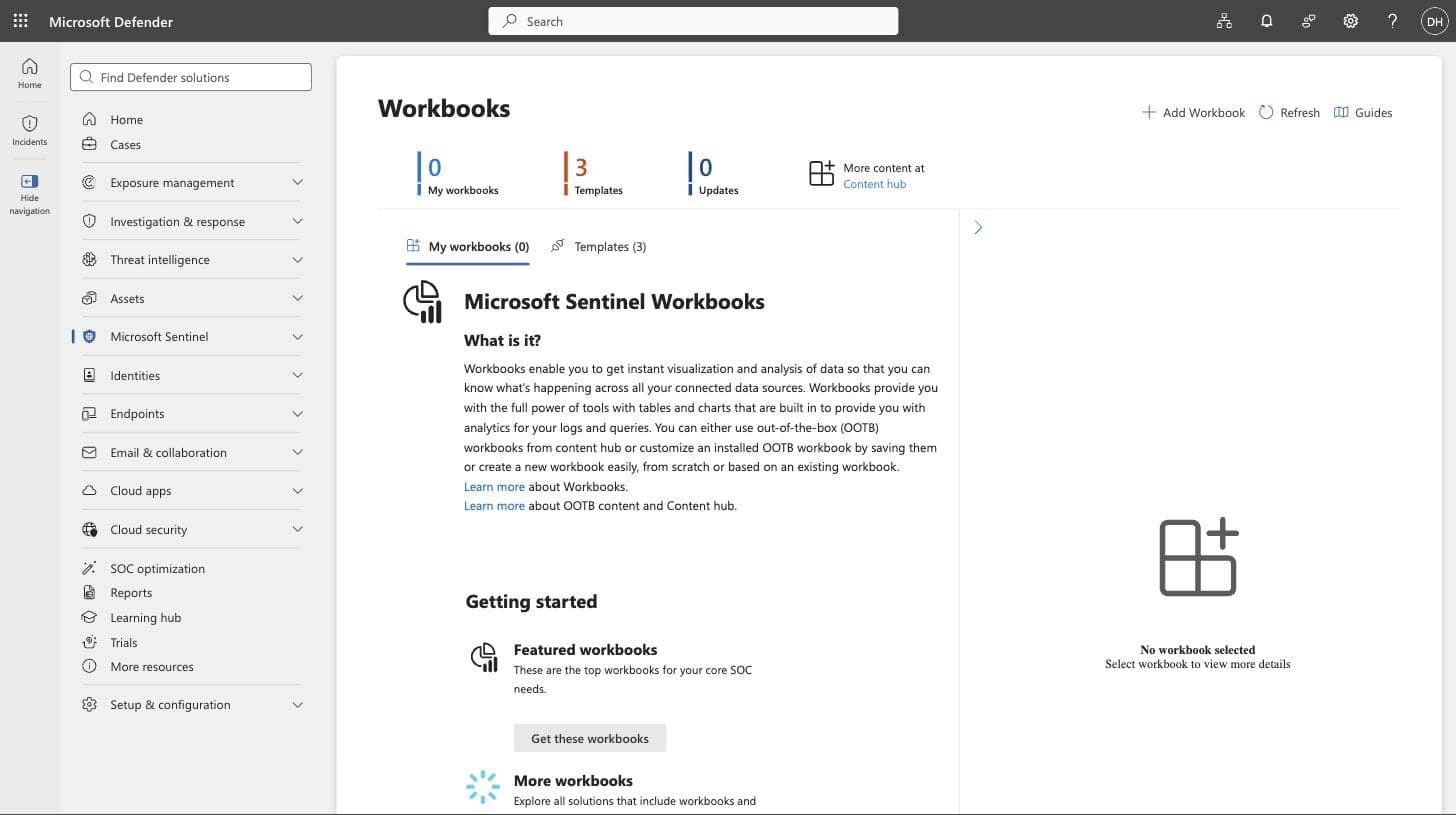Screen dimensions: 1456x815
Task: Click the Cases briefcase icon
Action: click(89, 144)
